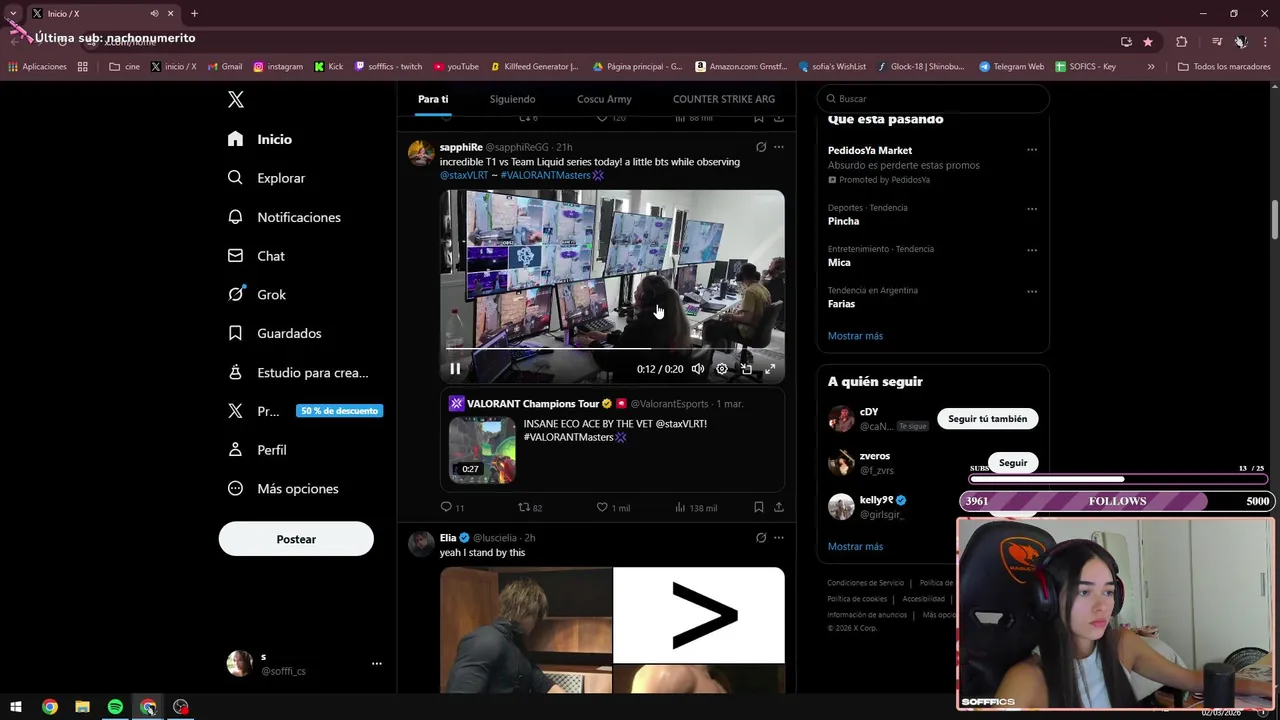The image size is (1280, 720).
Task: Click the Buscar search field
Action: point(933,99)
